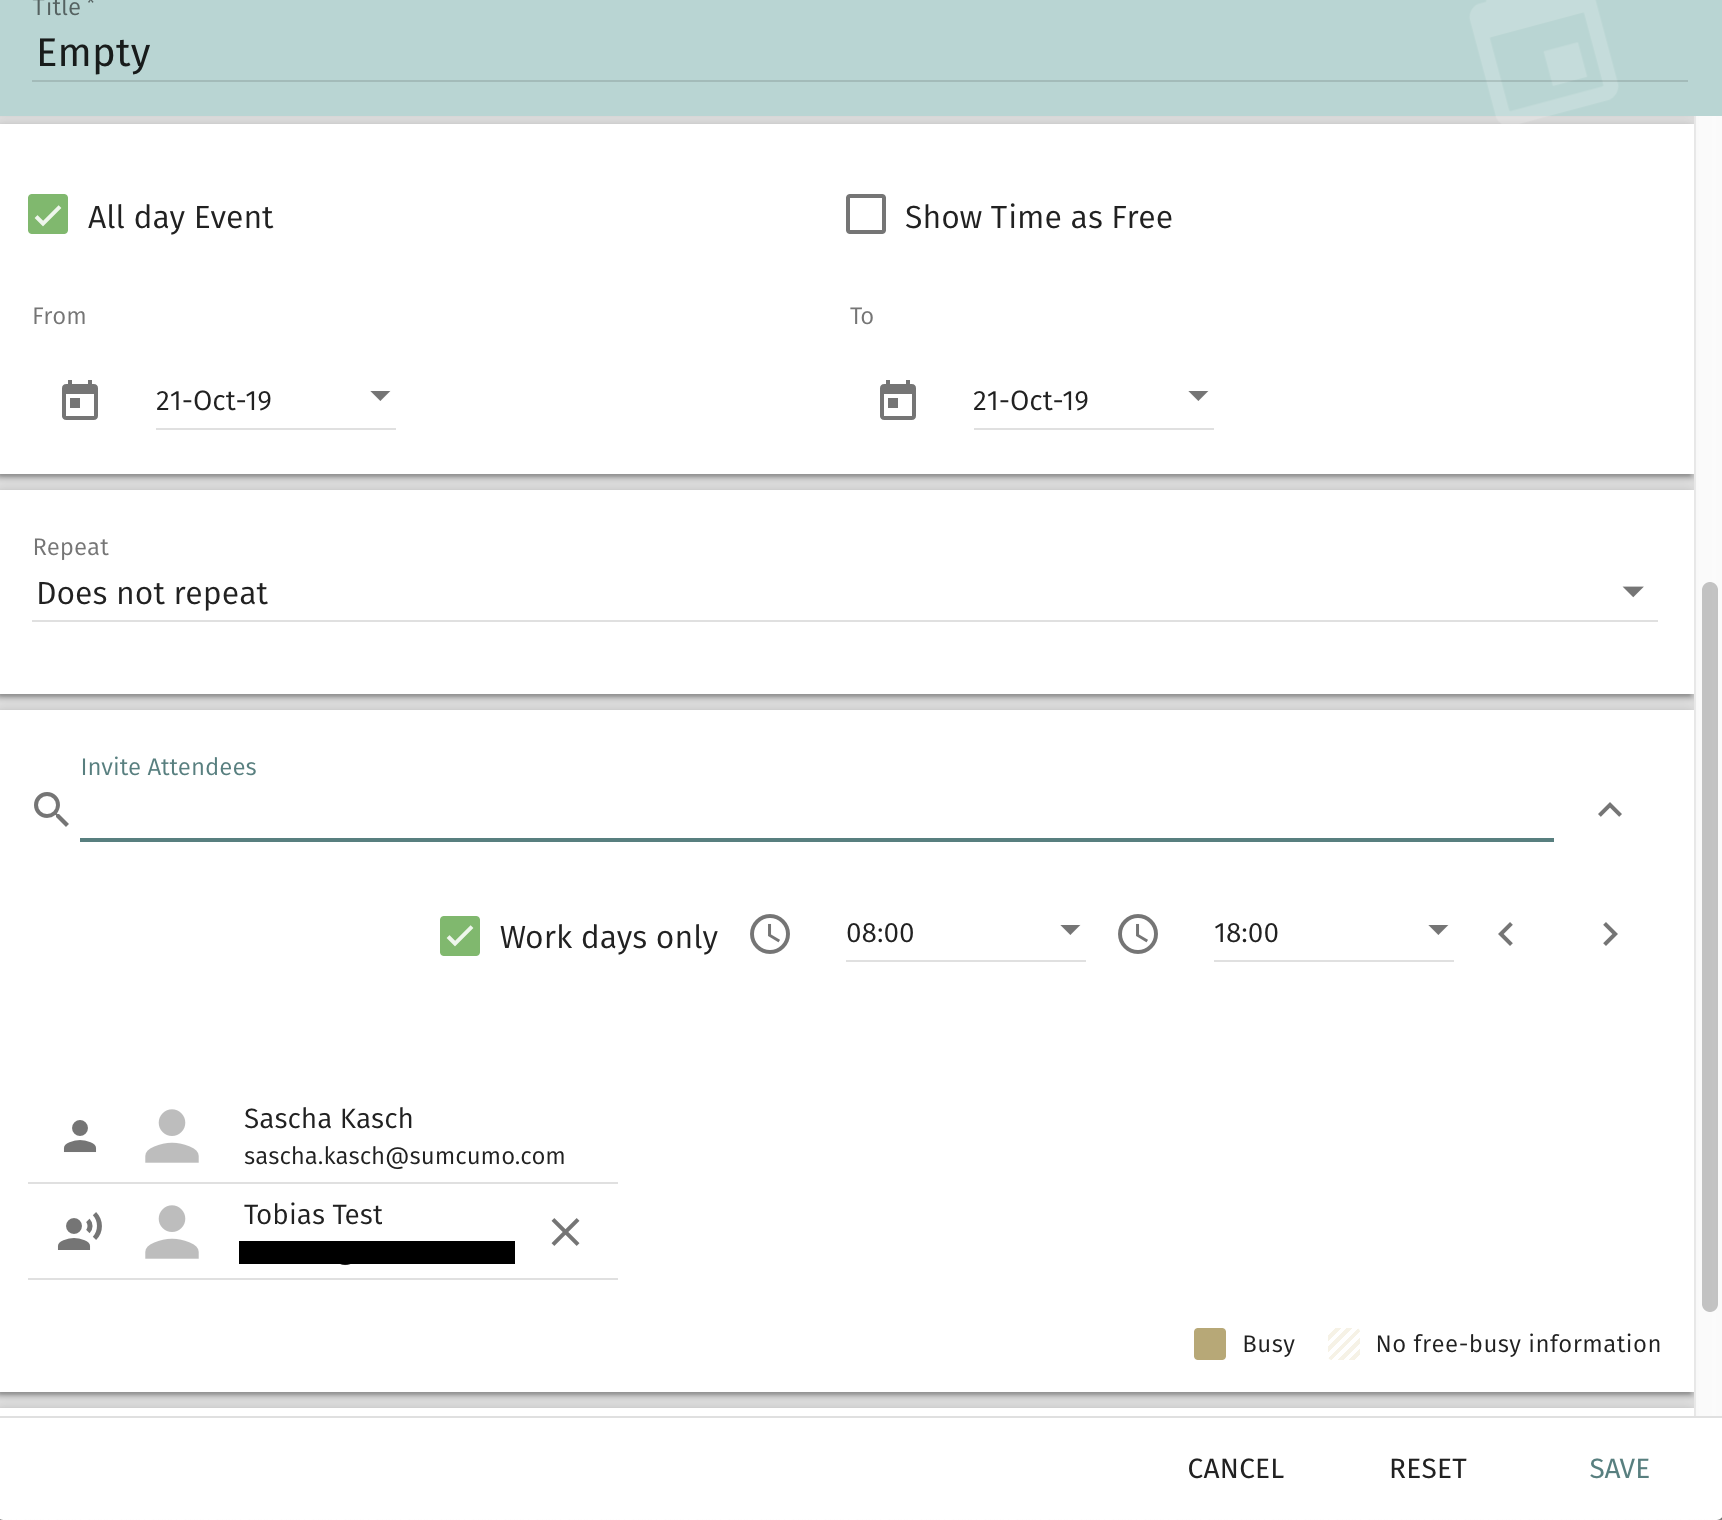Image resolution: width=1722 pixels, height=1520 pixels.
Task: Open the Repeat dropdown
Action: point(1632,592)
